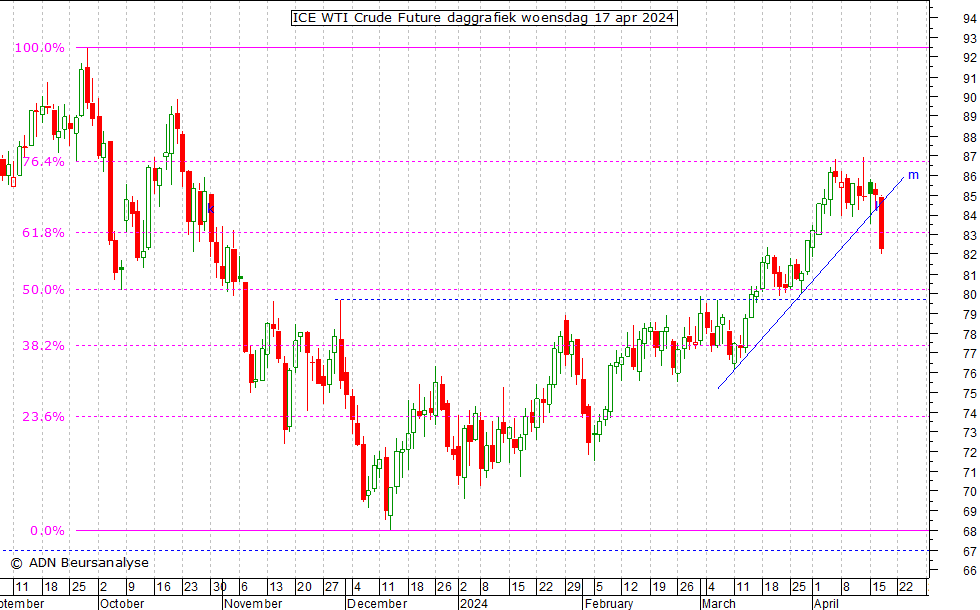Viewport: 980px width, 610px height.
Task: Click the ADN Beursanalyse copyright text
Action: [80, 563]
